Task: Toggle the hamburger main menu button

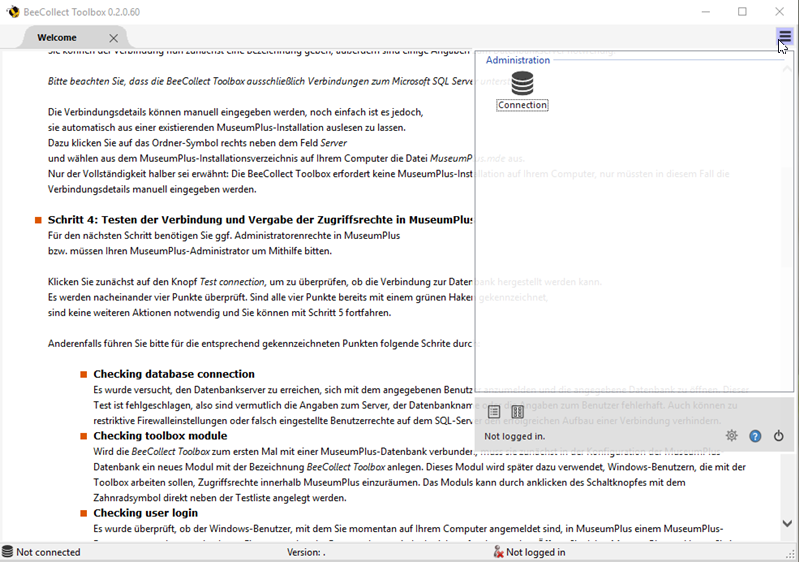Action: (x=784, y=37)
